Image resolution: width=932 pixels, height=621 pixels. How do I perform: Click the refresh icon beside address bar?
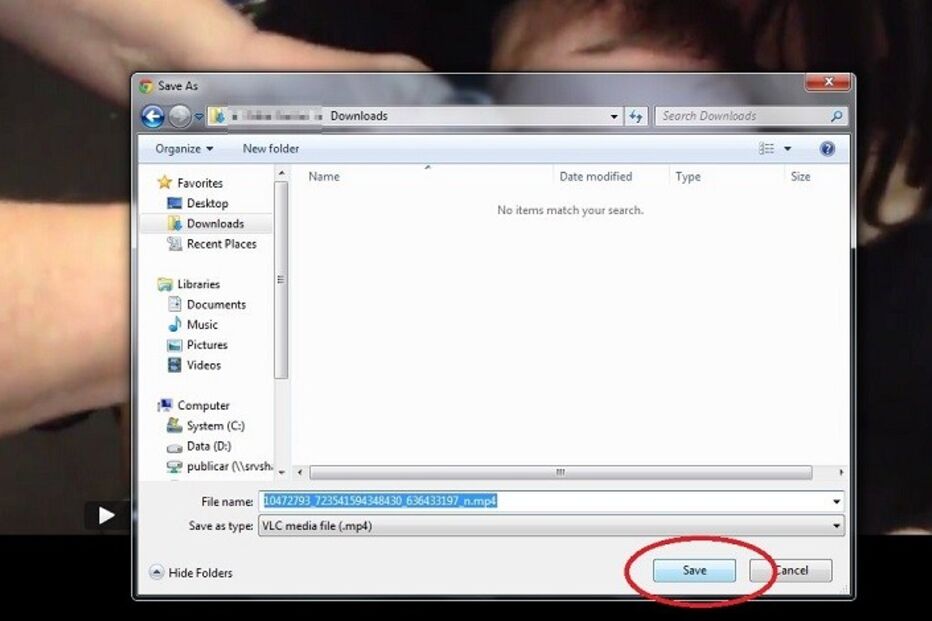636,117
